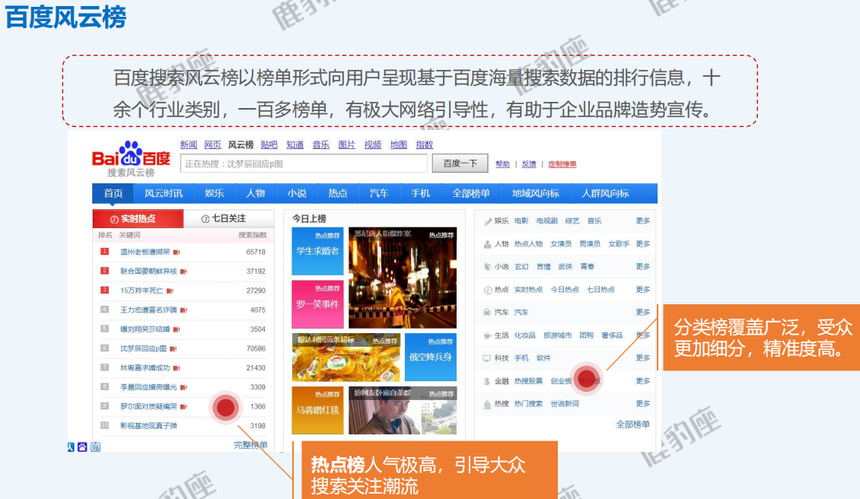
Task: Open the 人群风向标 navigation tab
Action: pyautogui.click(x=606, y=194)
